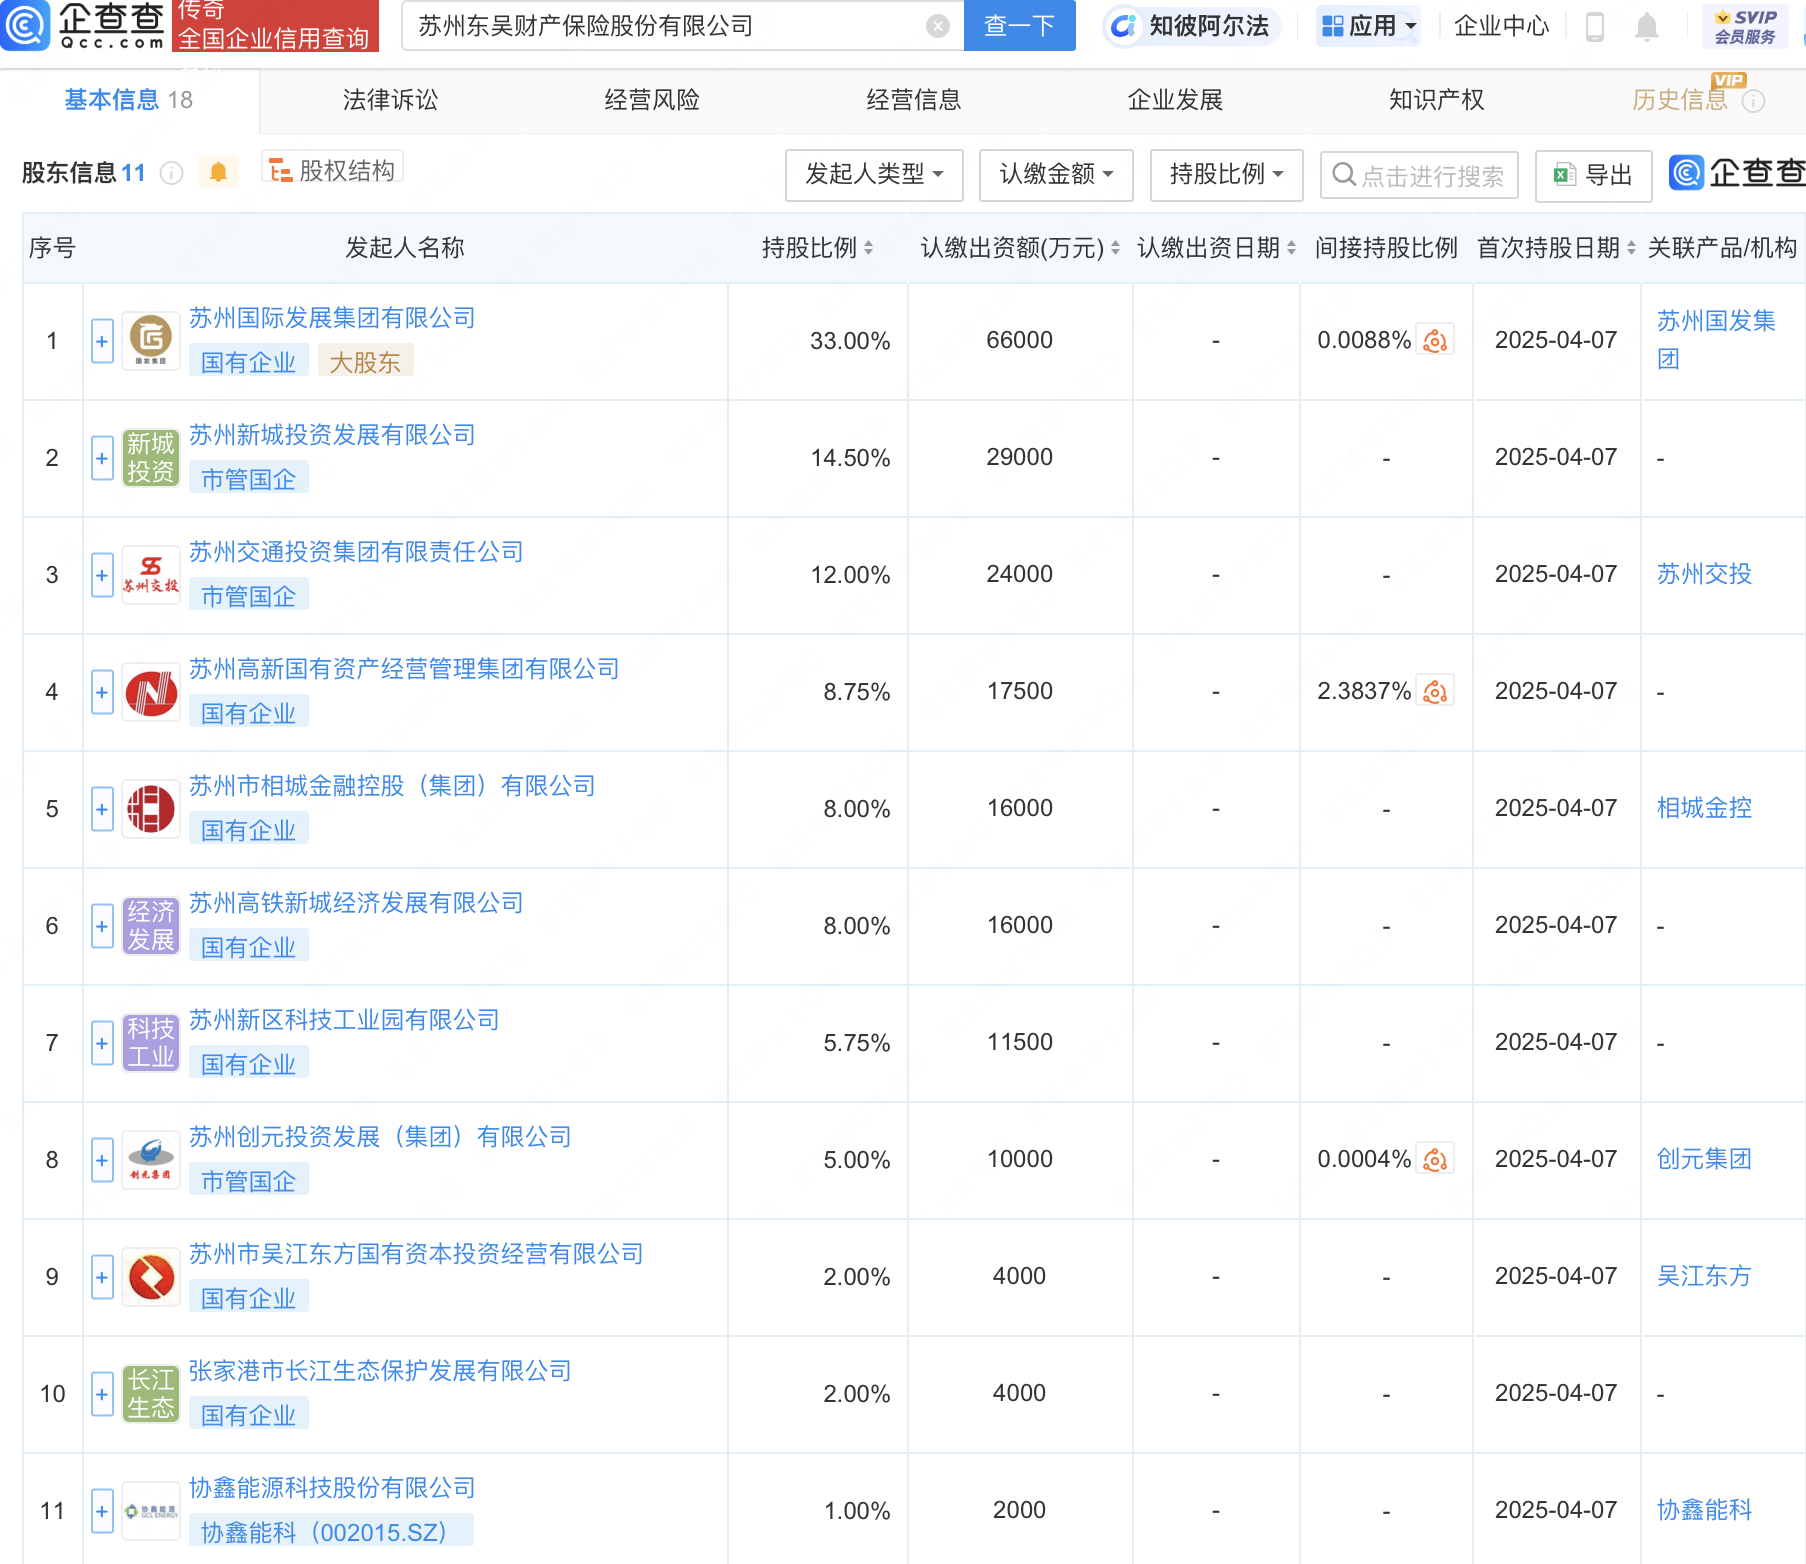
Task: Click 苏州高新国有资产 red logo
Action: pyautogui.click(x=151, y=692)
